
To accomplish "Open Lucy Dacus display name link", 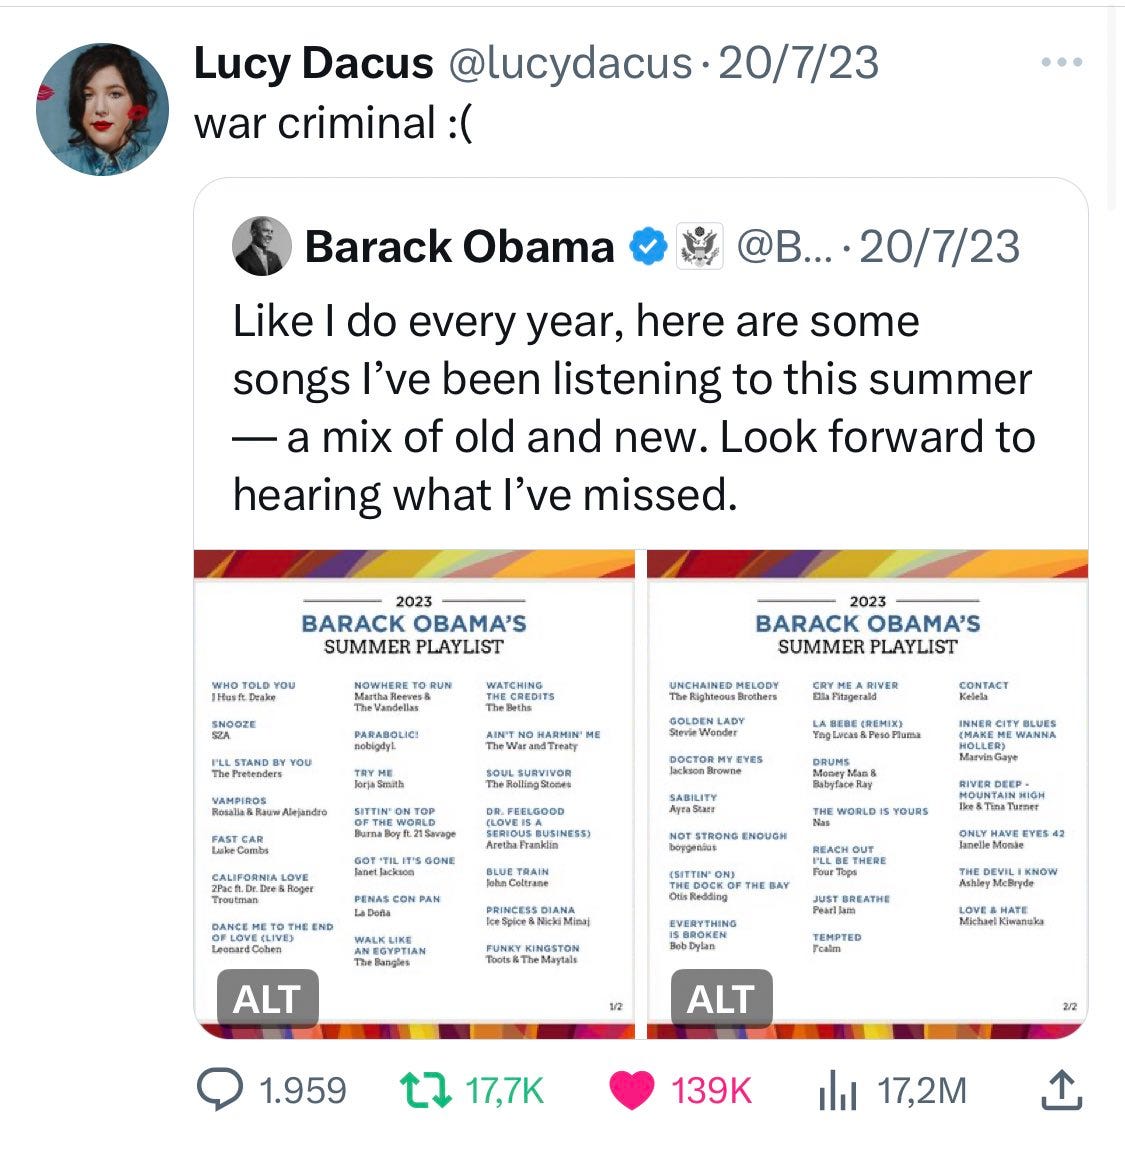I will click(x=313, y=62).
